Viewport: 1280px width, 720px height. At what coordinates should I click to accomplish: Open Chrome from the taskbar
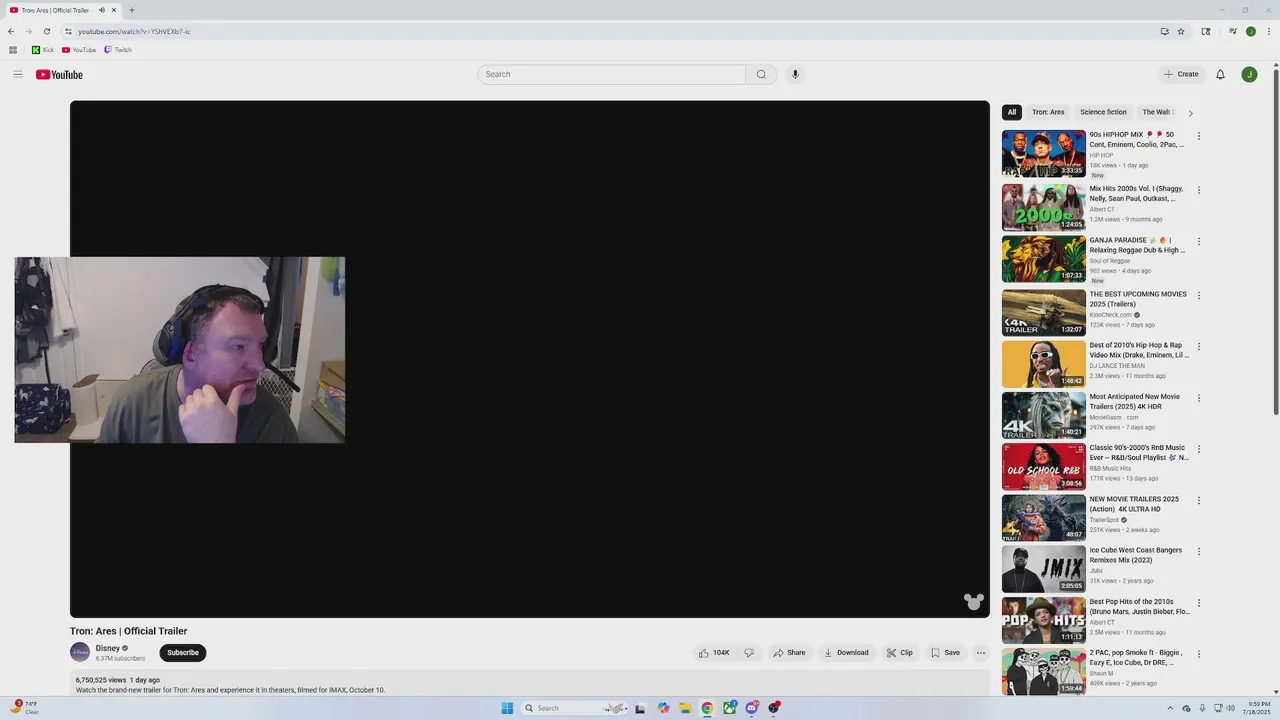[x=707, y=708]
